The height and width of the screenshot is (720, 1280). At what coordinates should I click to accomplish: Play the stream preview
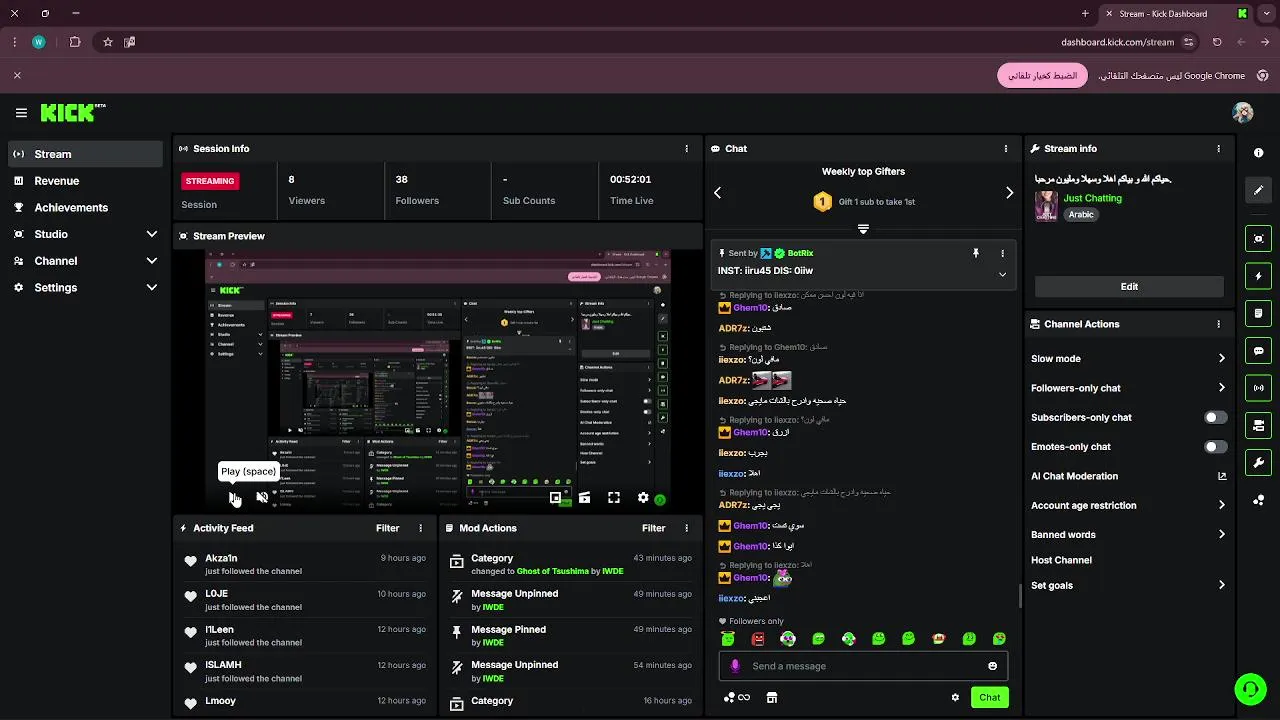233,497
